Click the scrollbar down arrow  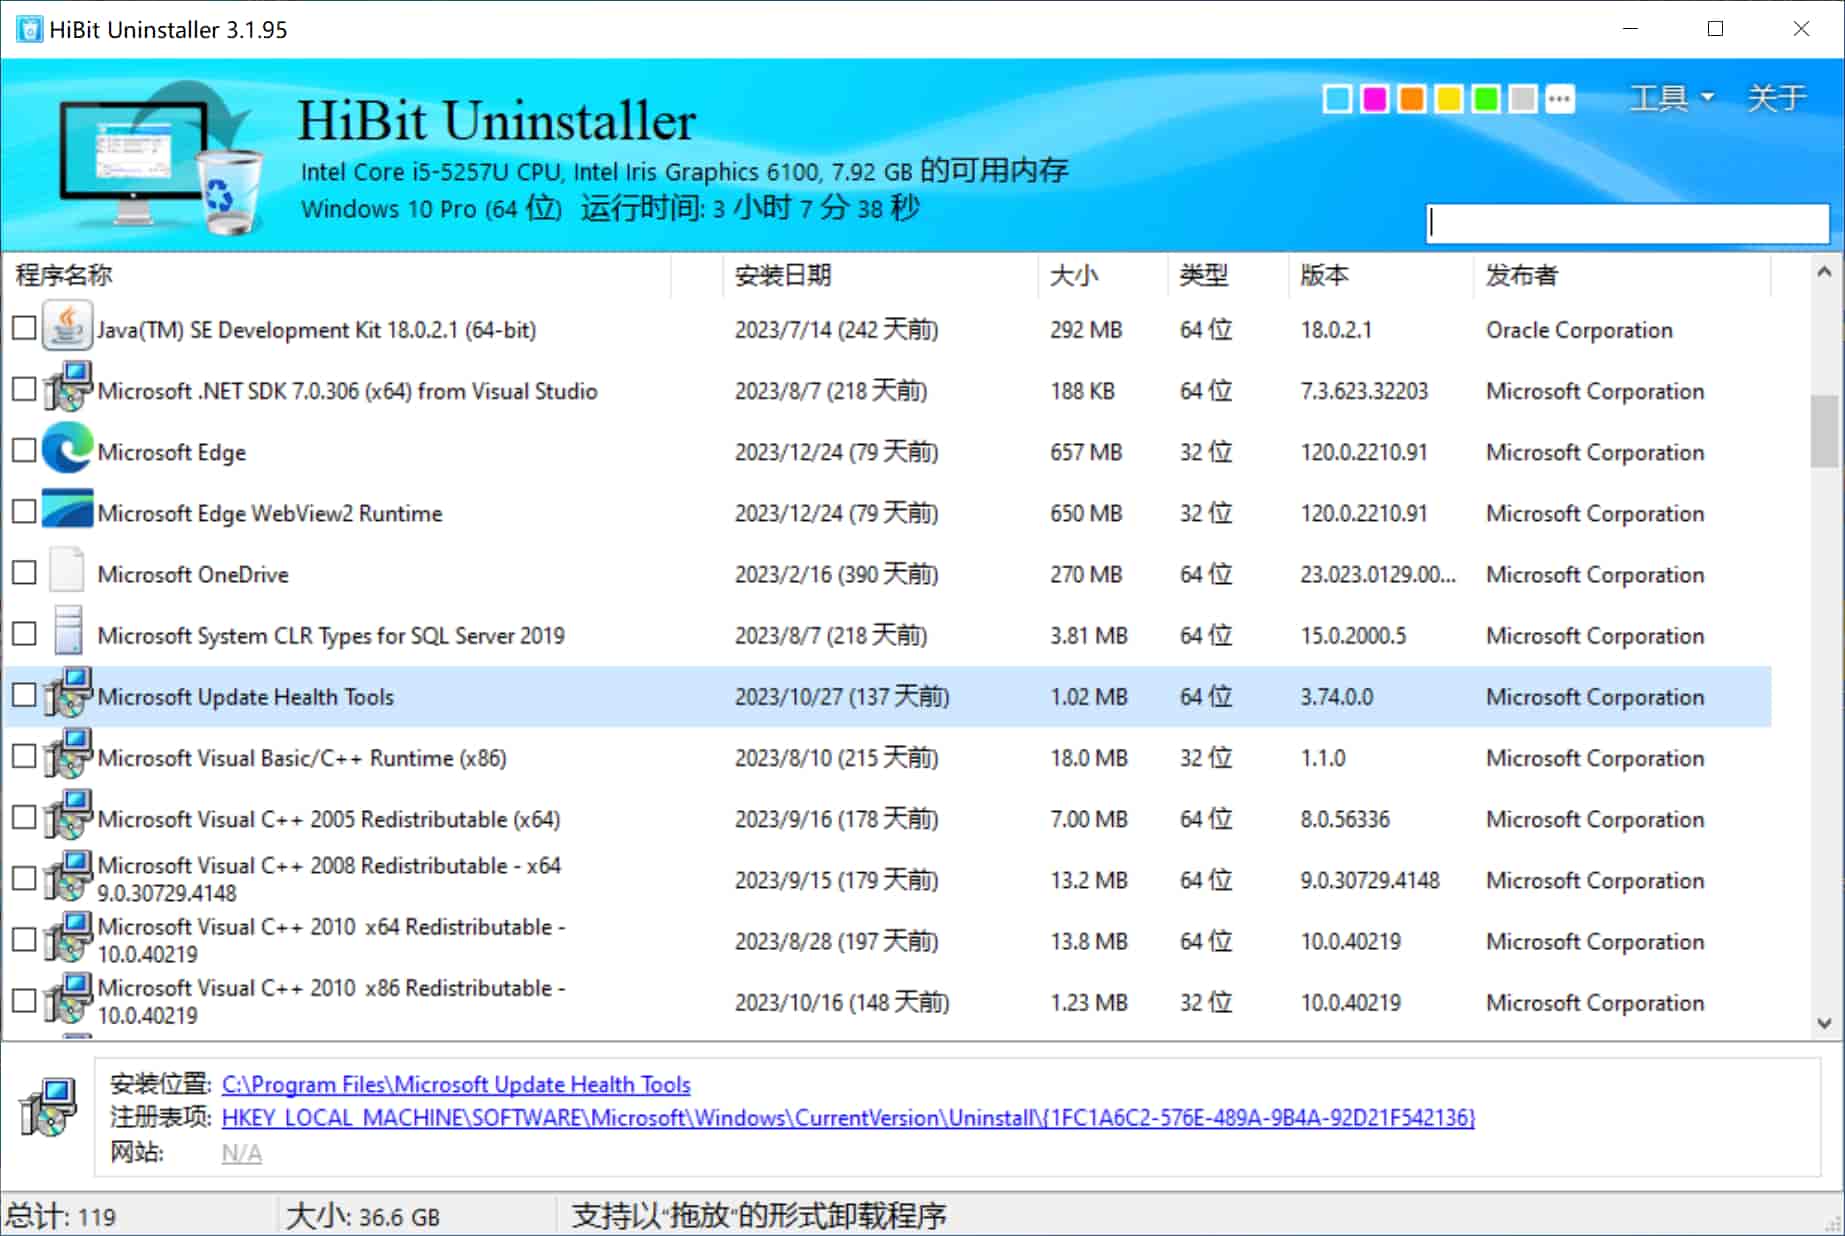point(1824,1023)
